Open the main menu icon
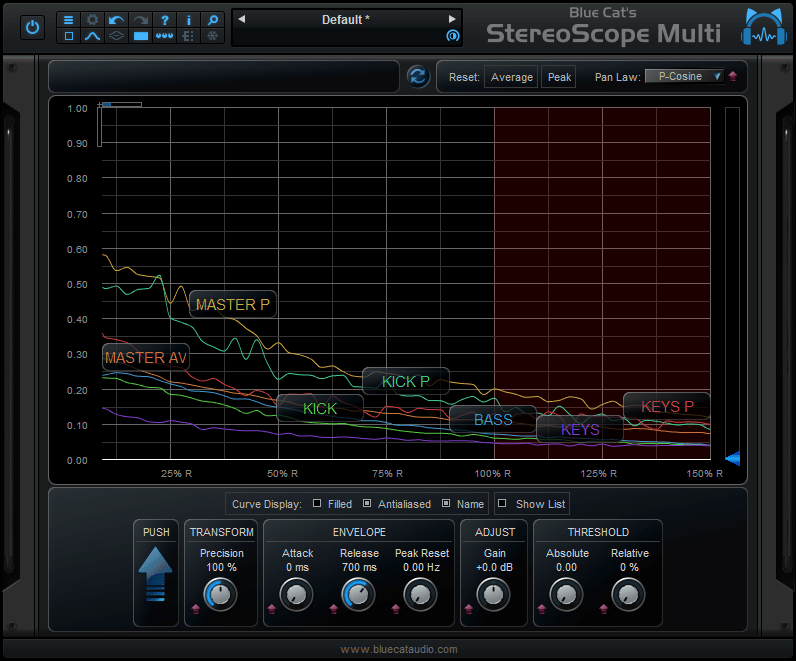Viewport: 796px width, 661px height. click(69, 19)
